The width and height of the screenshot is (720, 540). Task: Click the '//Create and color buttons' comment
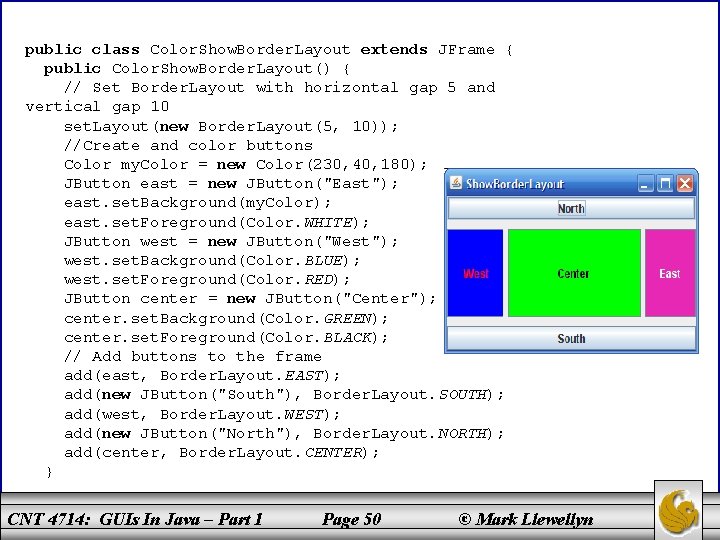pyautogui.click(x=188, y=146)
